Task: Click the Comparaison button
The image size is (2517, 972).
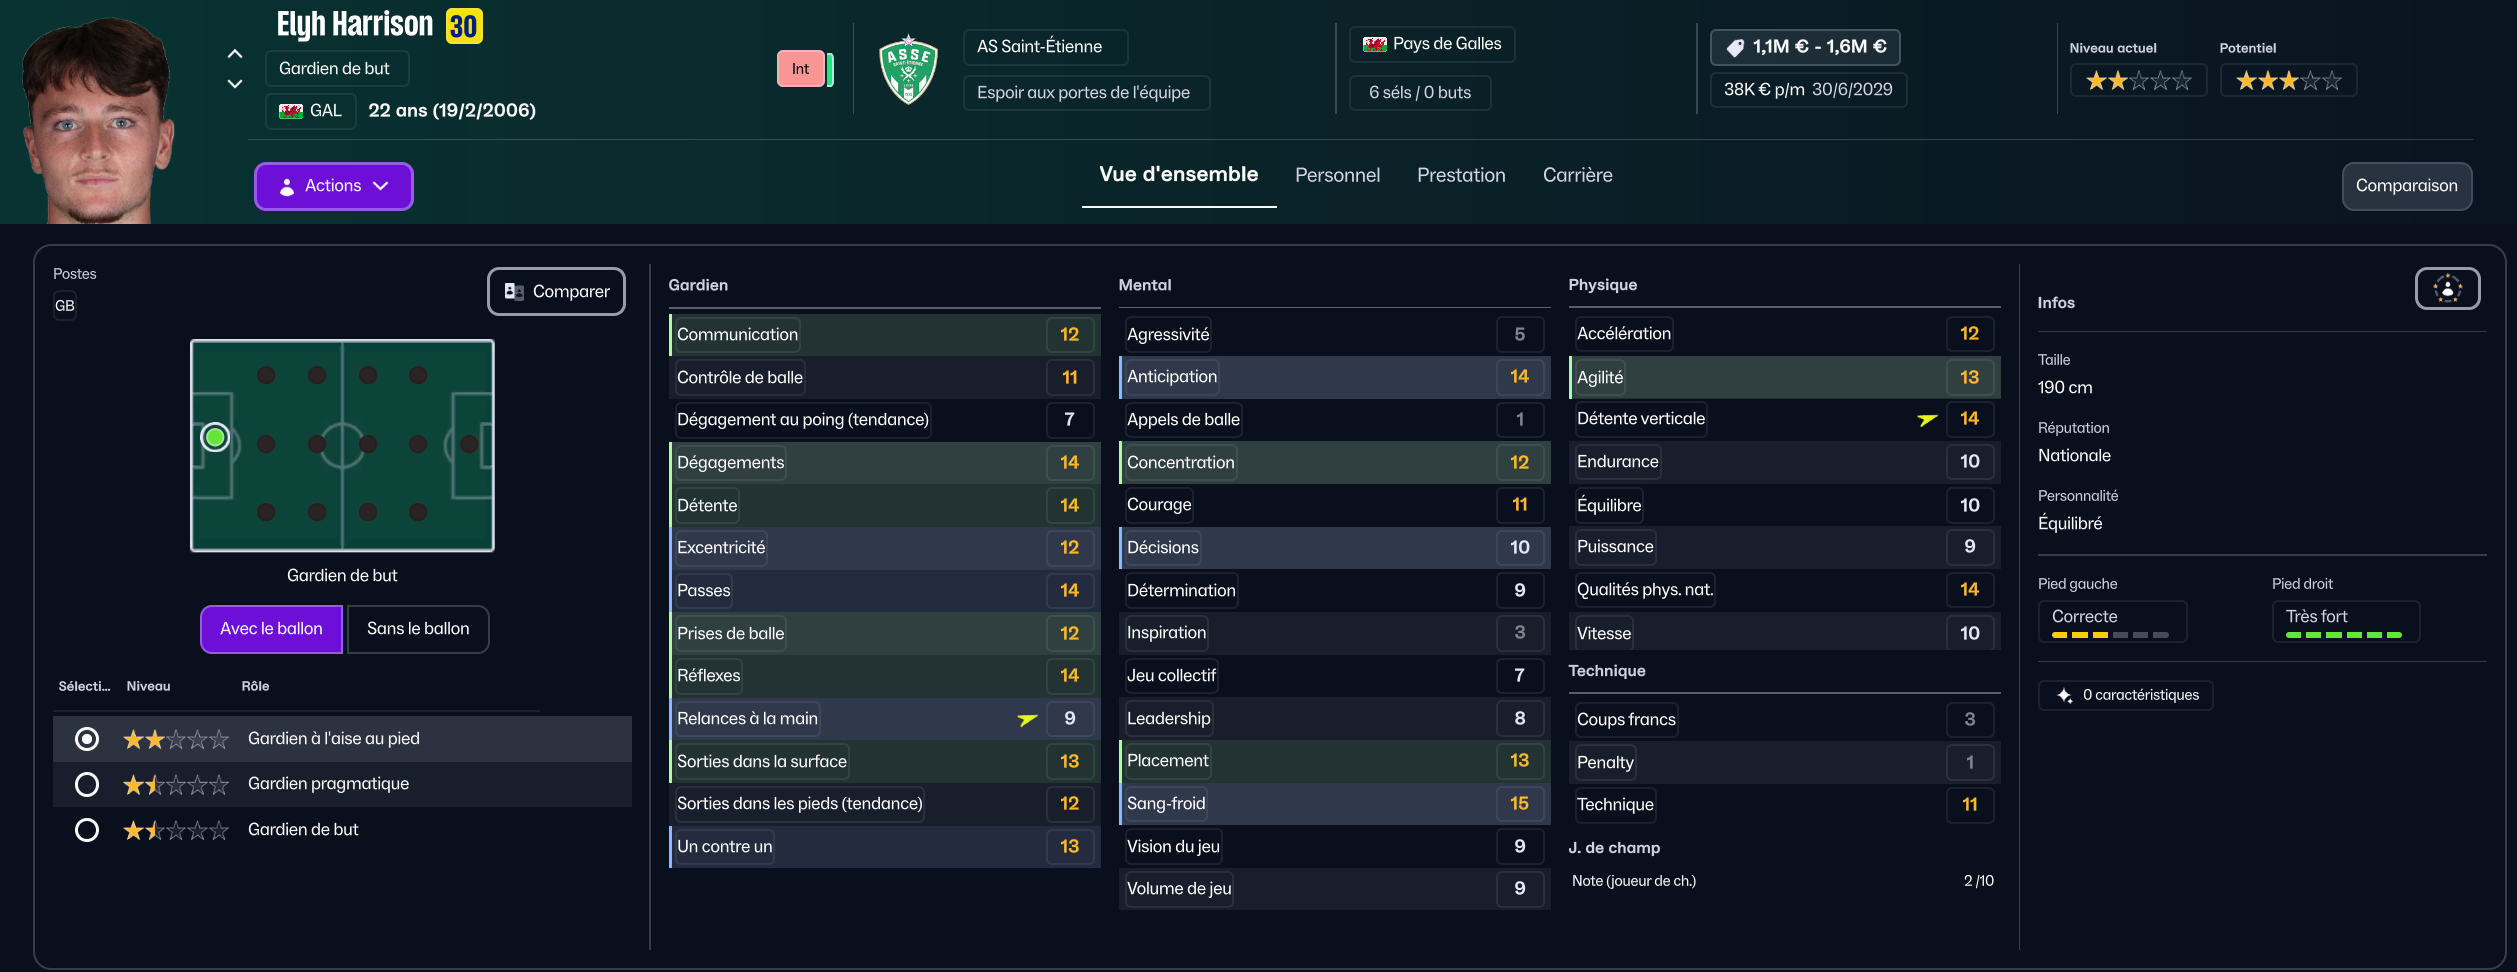Action: coord(2406,186)
